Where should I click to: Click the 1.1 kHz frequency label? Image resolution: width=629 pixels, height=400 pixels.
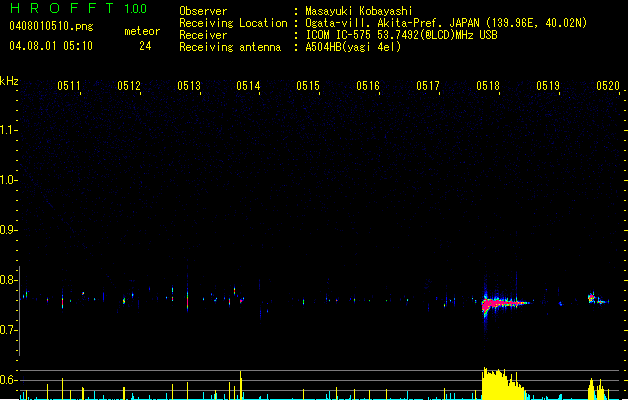point(8,130)
